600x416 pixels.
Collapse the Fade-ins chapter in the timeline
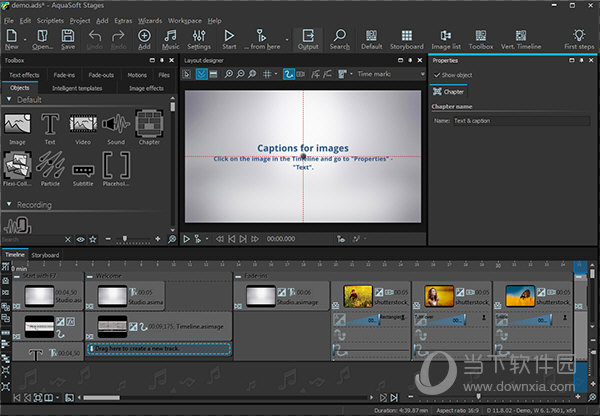tap(238, 276)
